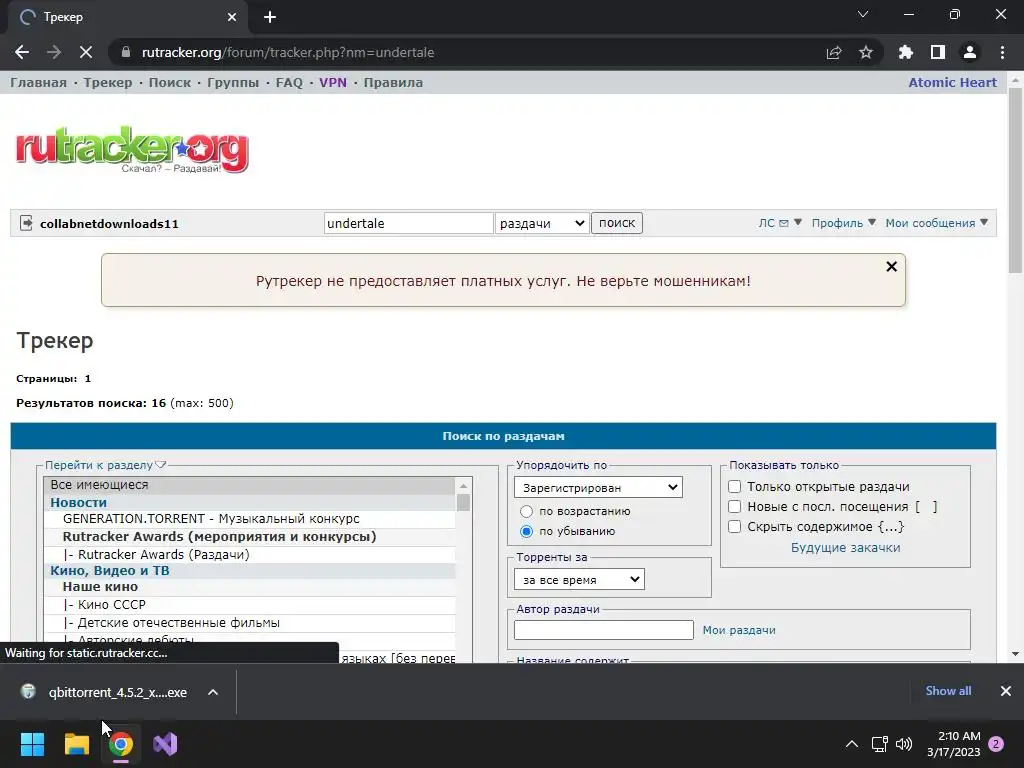Open the notifications badge in the tray

(996, 744)
